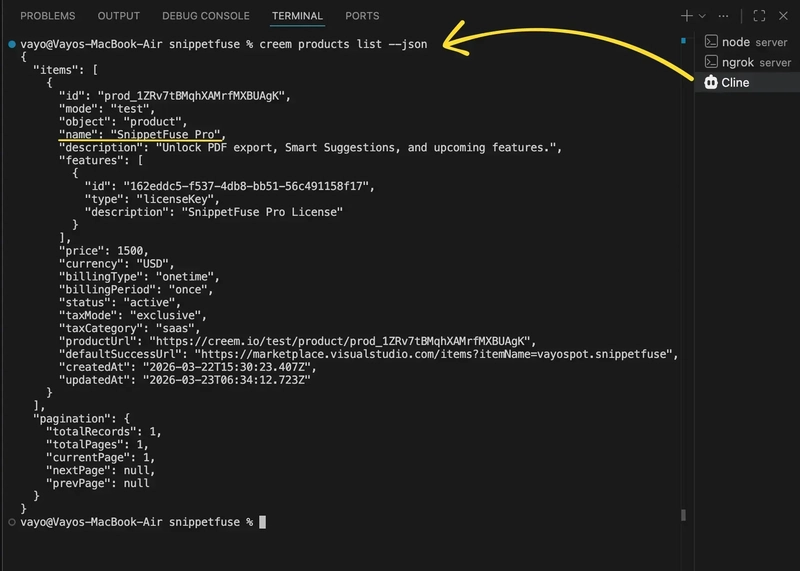Click the "totalRecords": 1 line
Image resolution: width=800 pixels, height=571 pixels.
[x=104, y=432]
